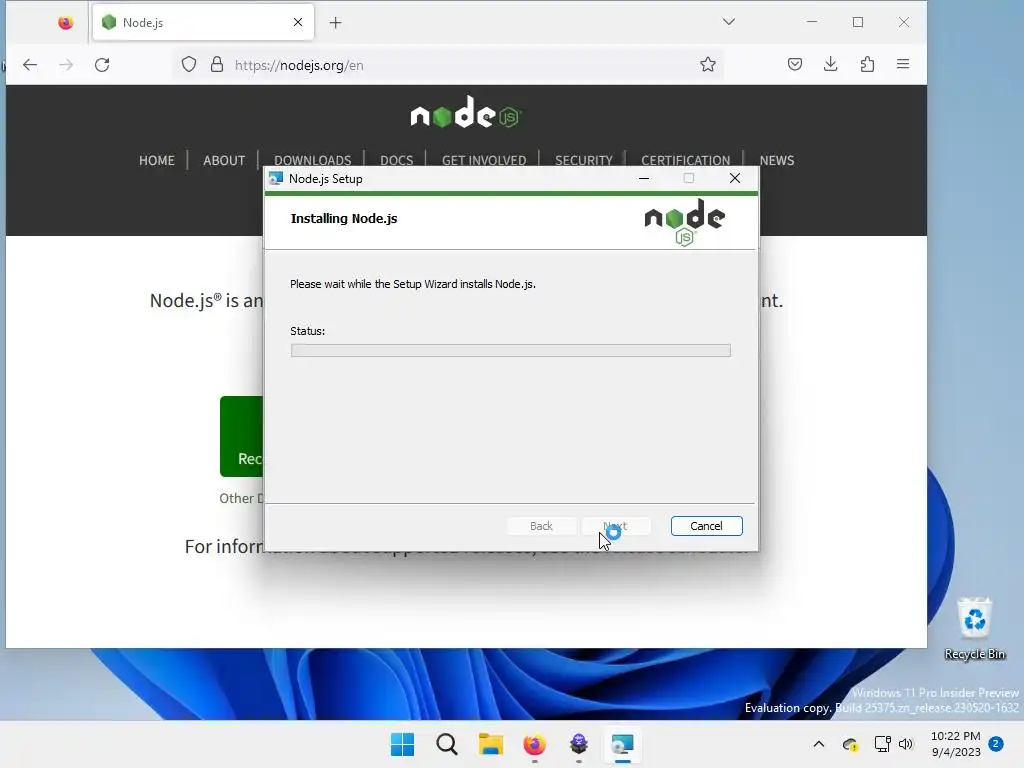
Task: Bookmark this page with the star
Action: tap(708, 65)
